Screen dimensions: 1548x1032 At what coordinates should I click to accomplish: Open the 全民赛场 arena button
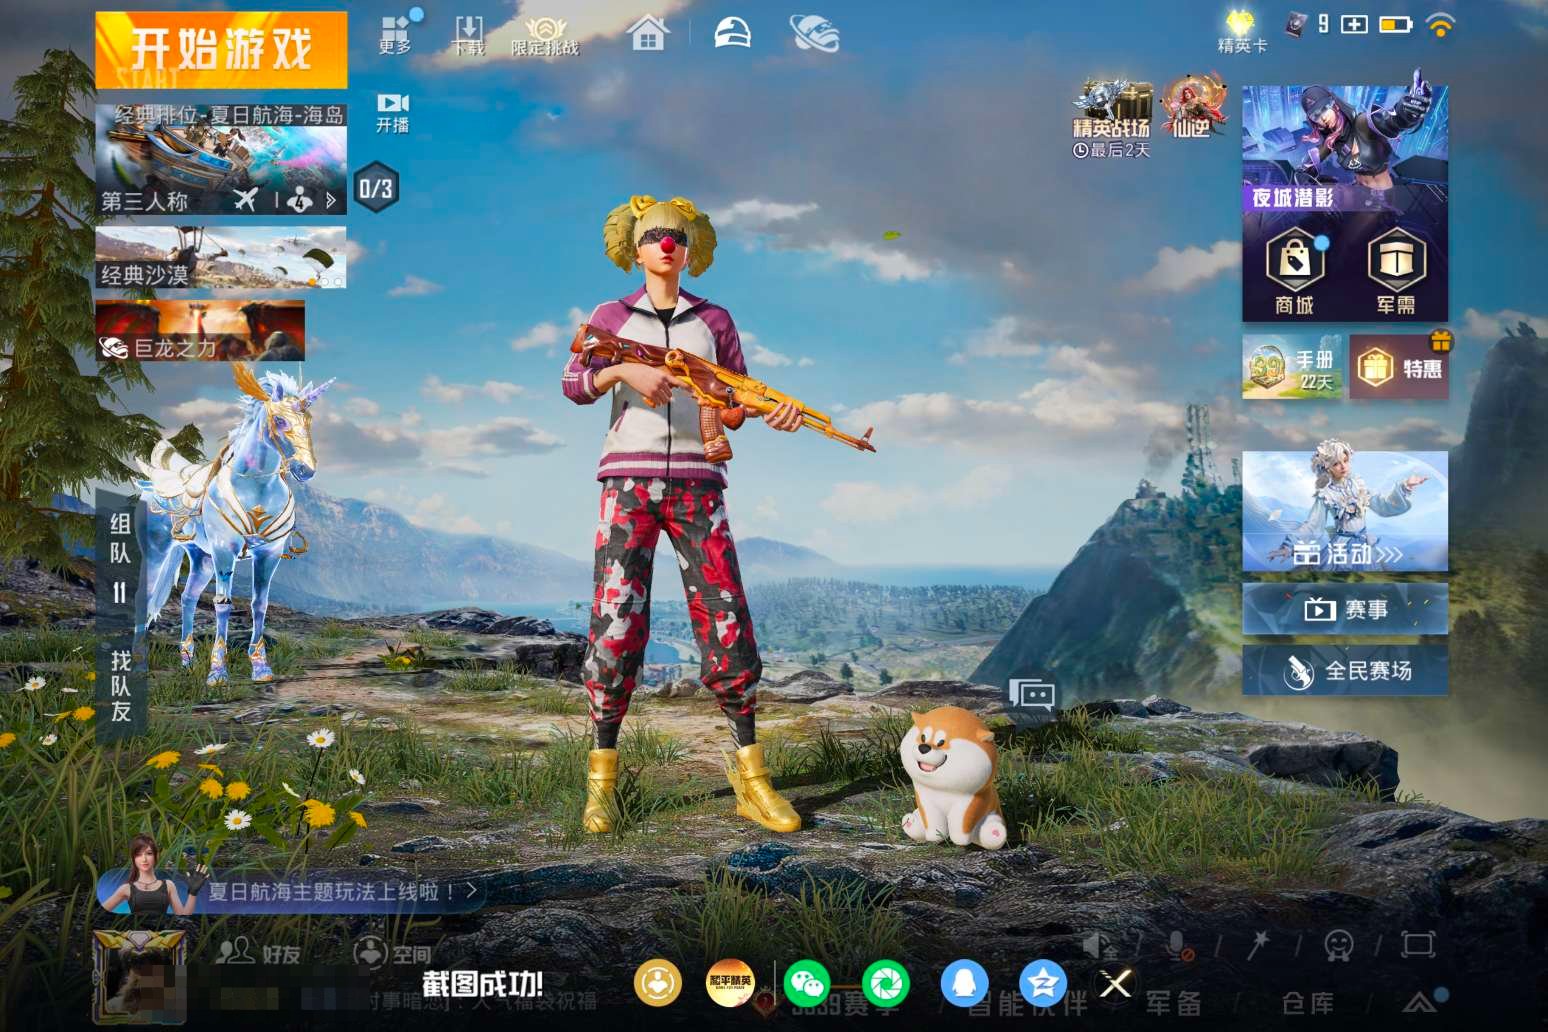[1345, 670]
